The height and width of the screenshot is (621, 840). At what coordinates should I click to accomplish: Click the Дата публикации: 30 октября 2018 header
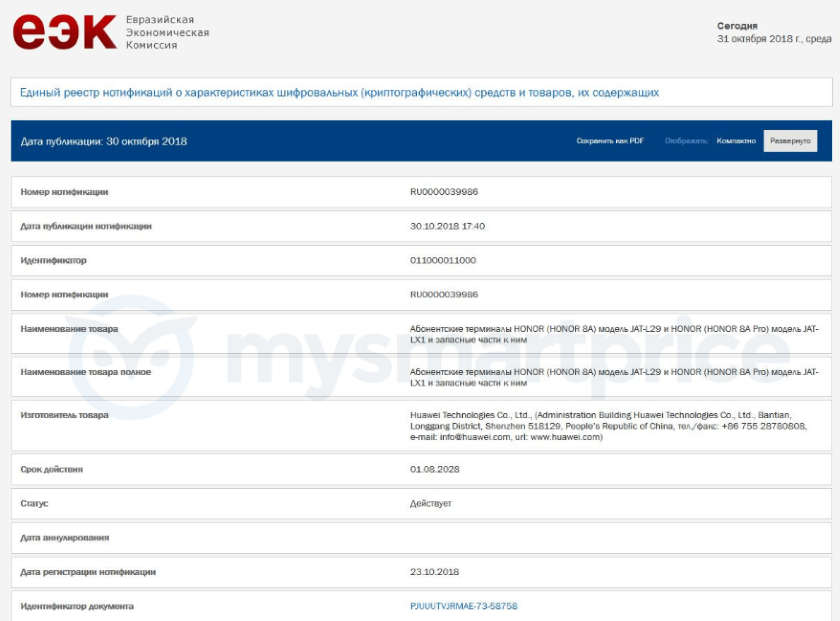click(x=103, y=141)
